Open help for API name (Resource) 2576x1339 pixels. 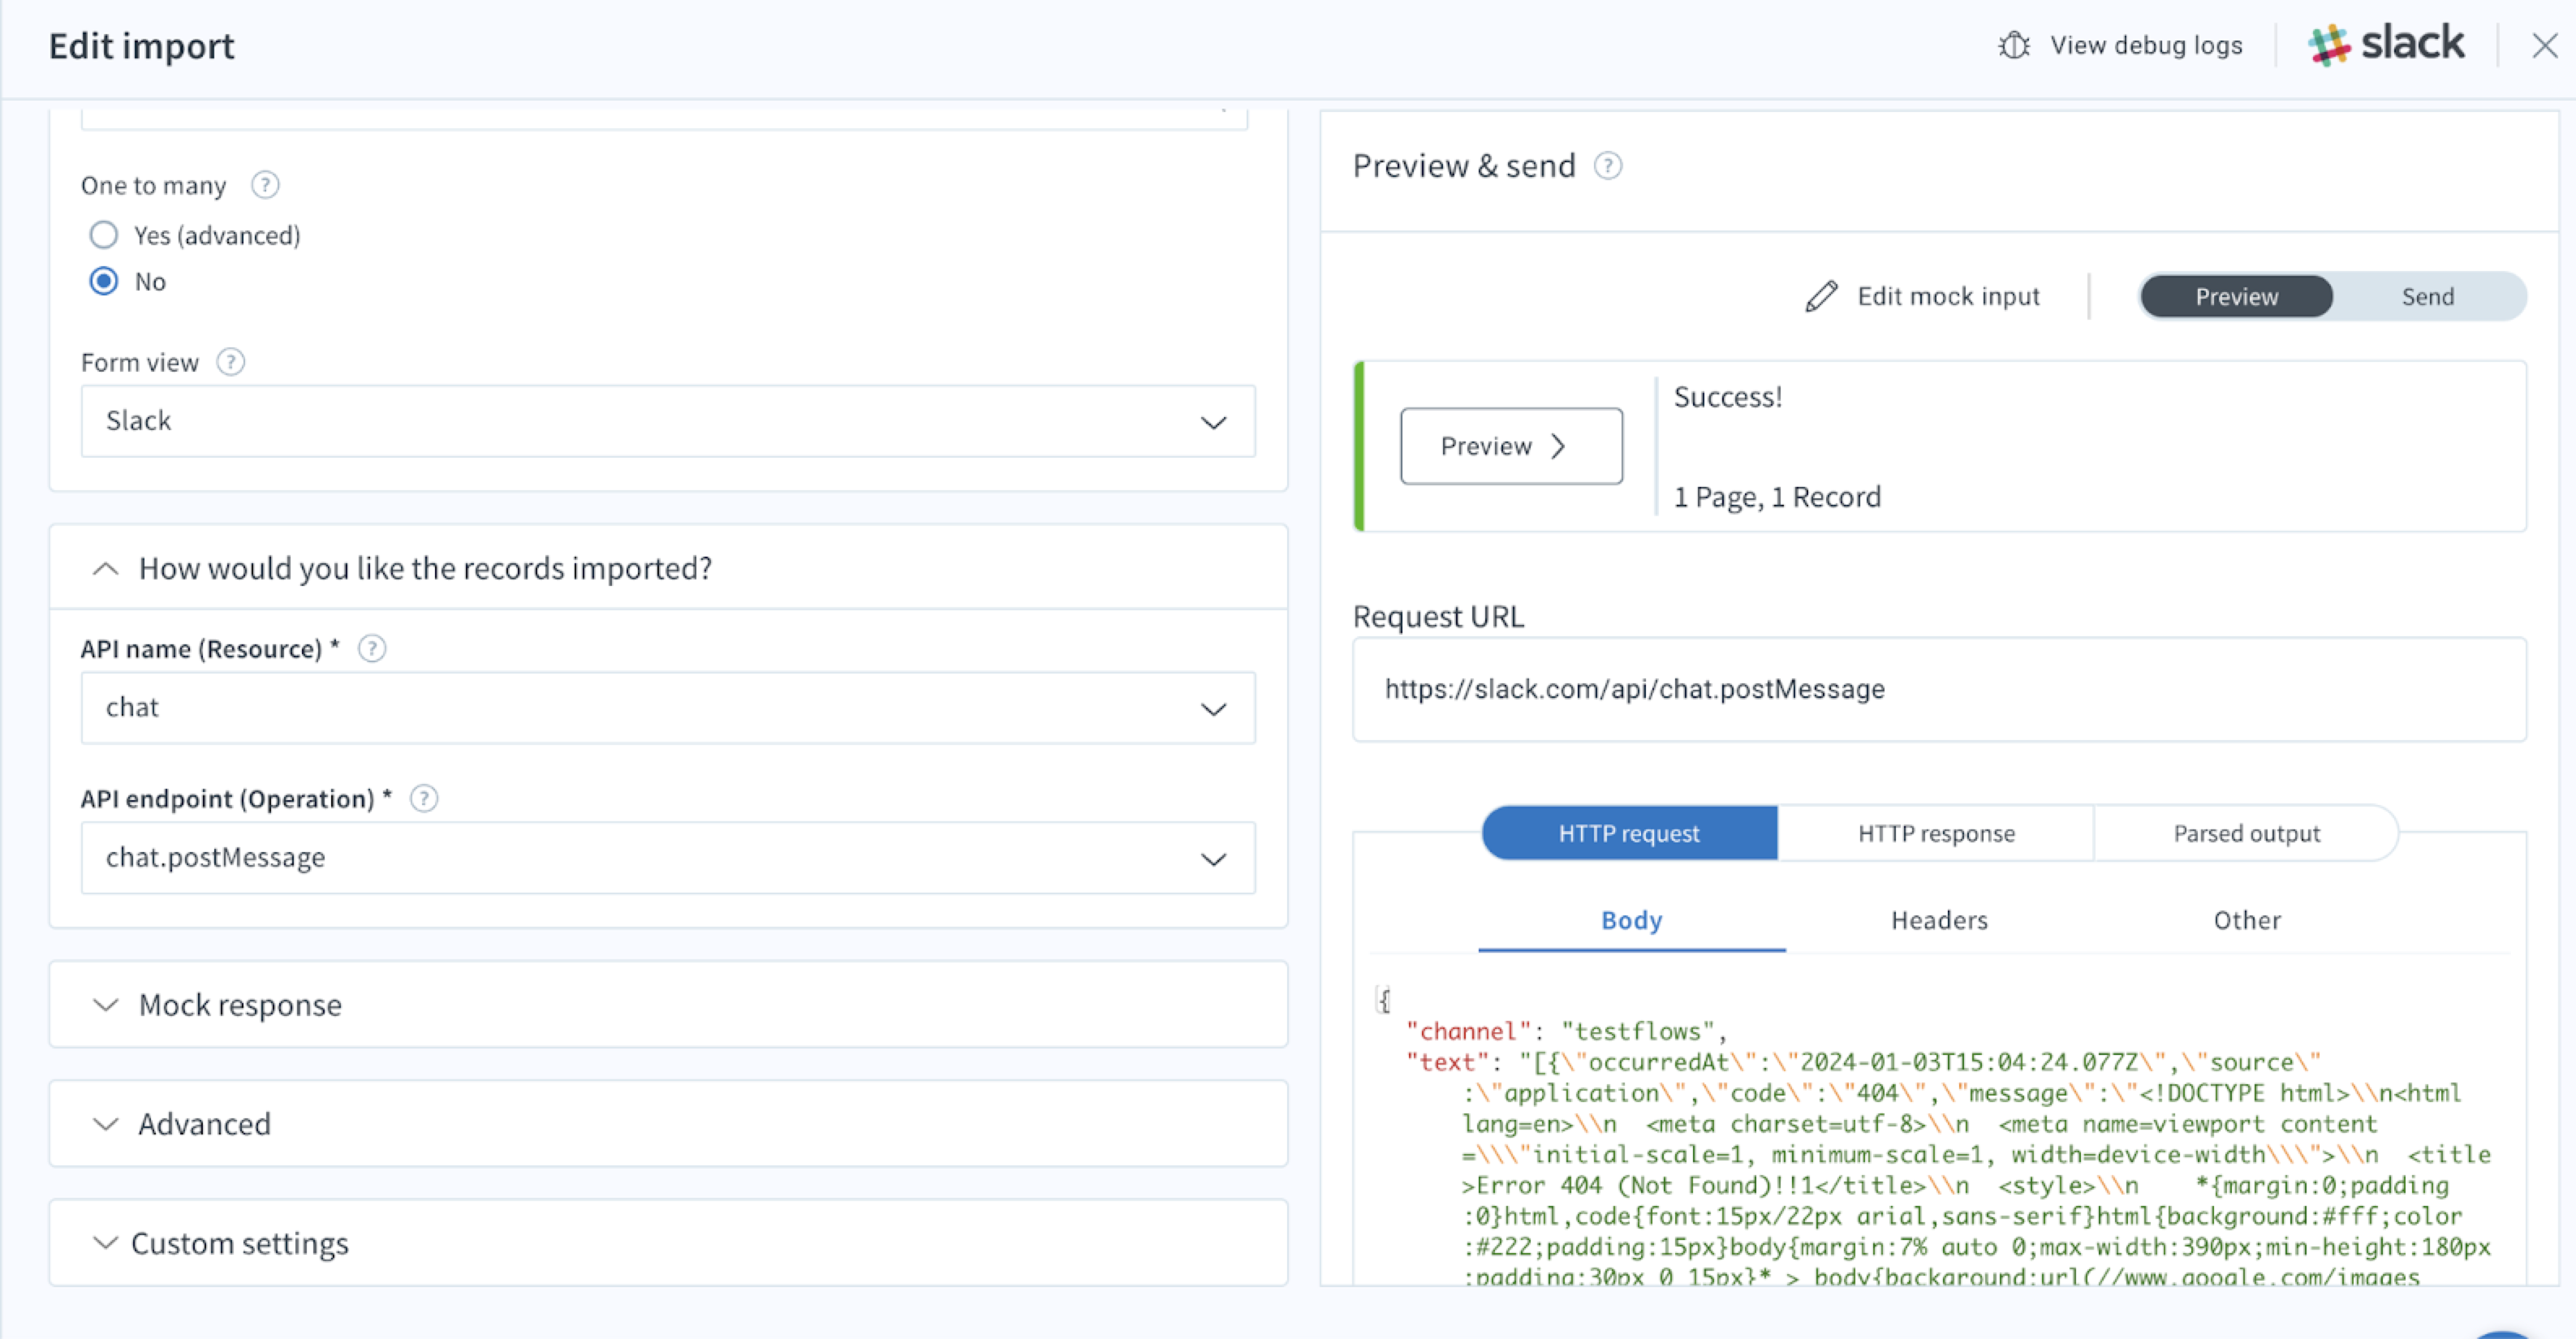click(x=372, y=649)
